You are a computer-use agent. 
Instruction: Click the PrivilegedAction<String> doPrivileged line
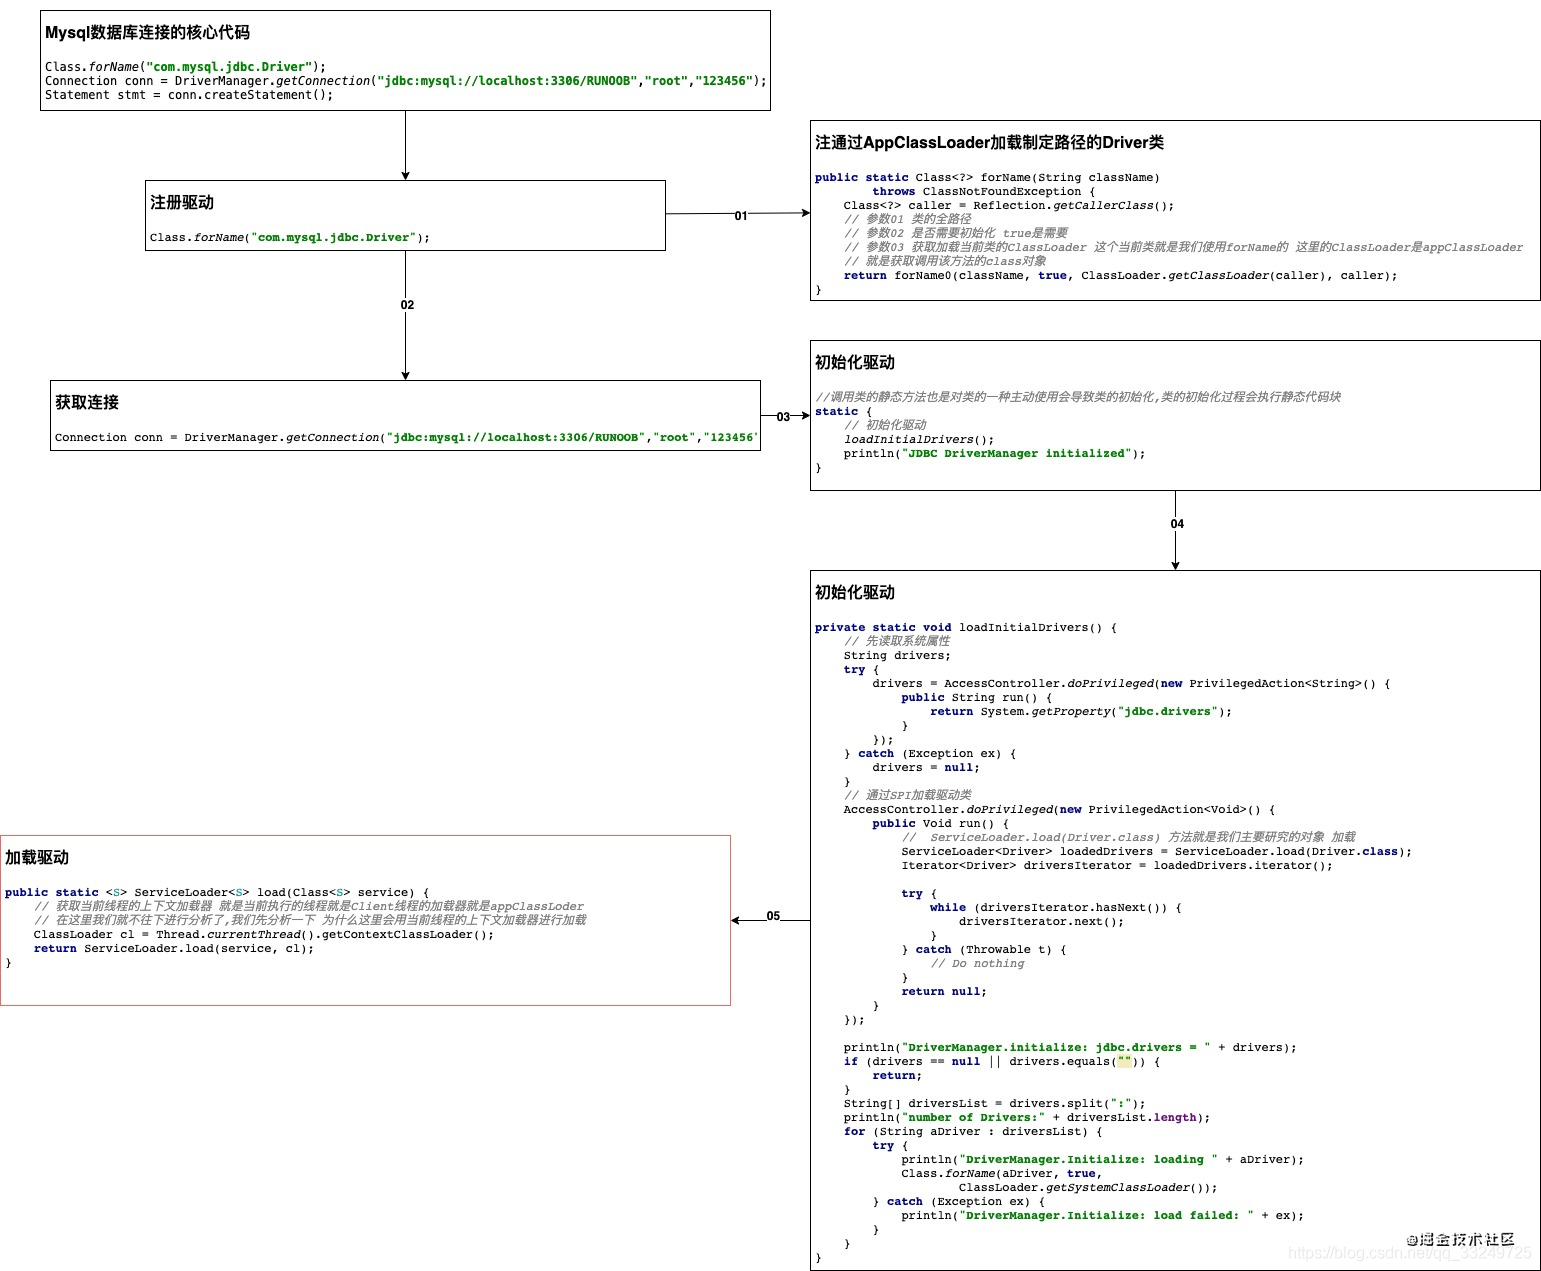click(1131, 683)
